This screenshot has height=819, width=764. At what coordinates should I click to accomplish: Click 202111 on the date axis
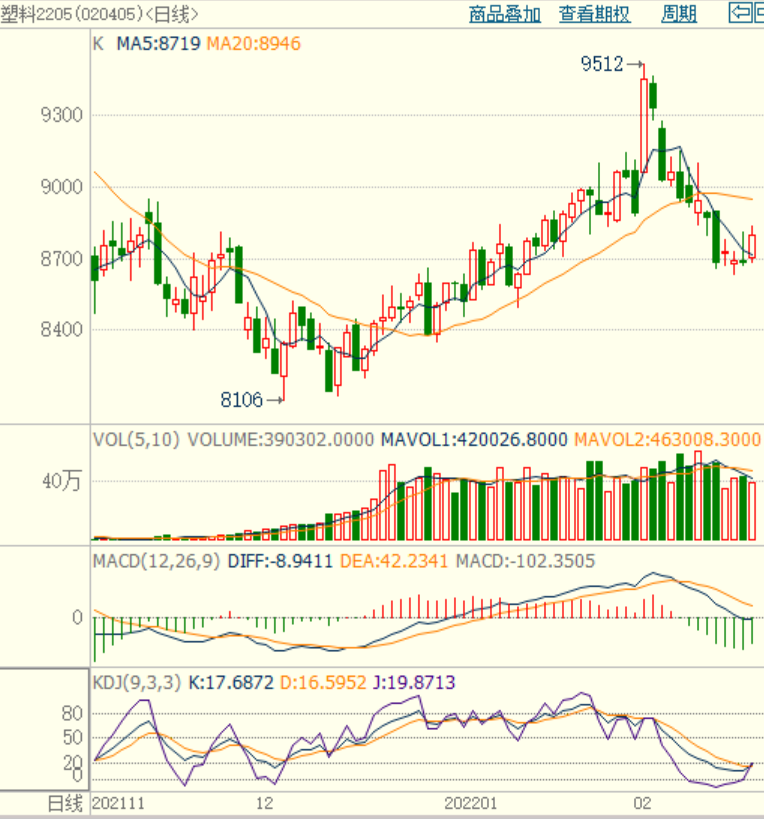coord(117,804)
